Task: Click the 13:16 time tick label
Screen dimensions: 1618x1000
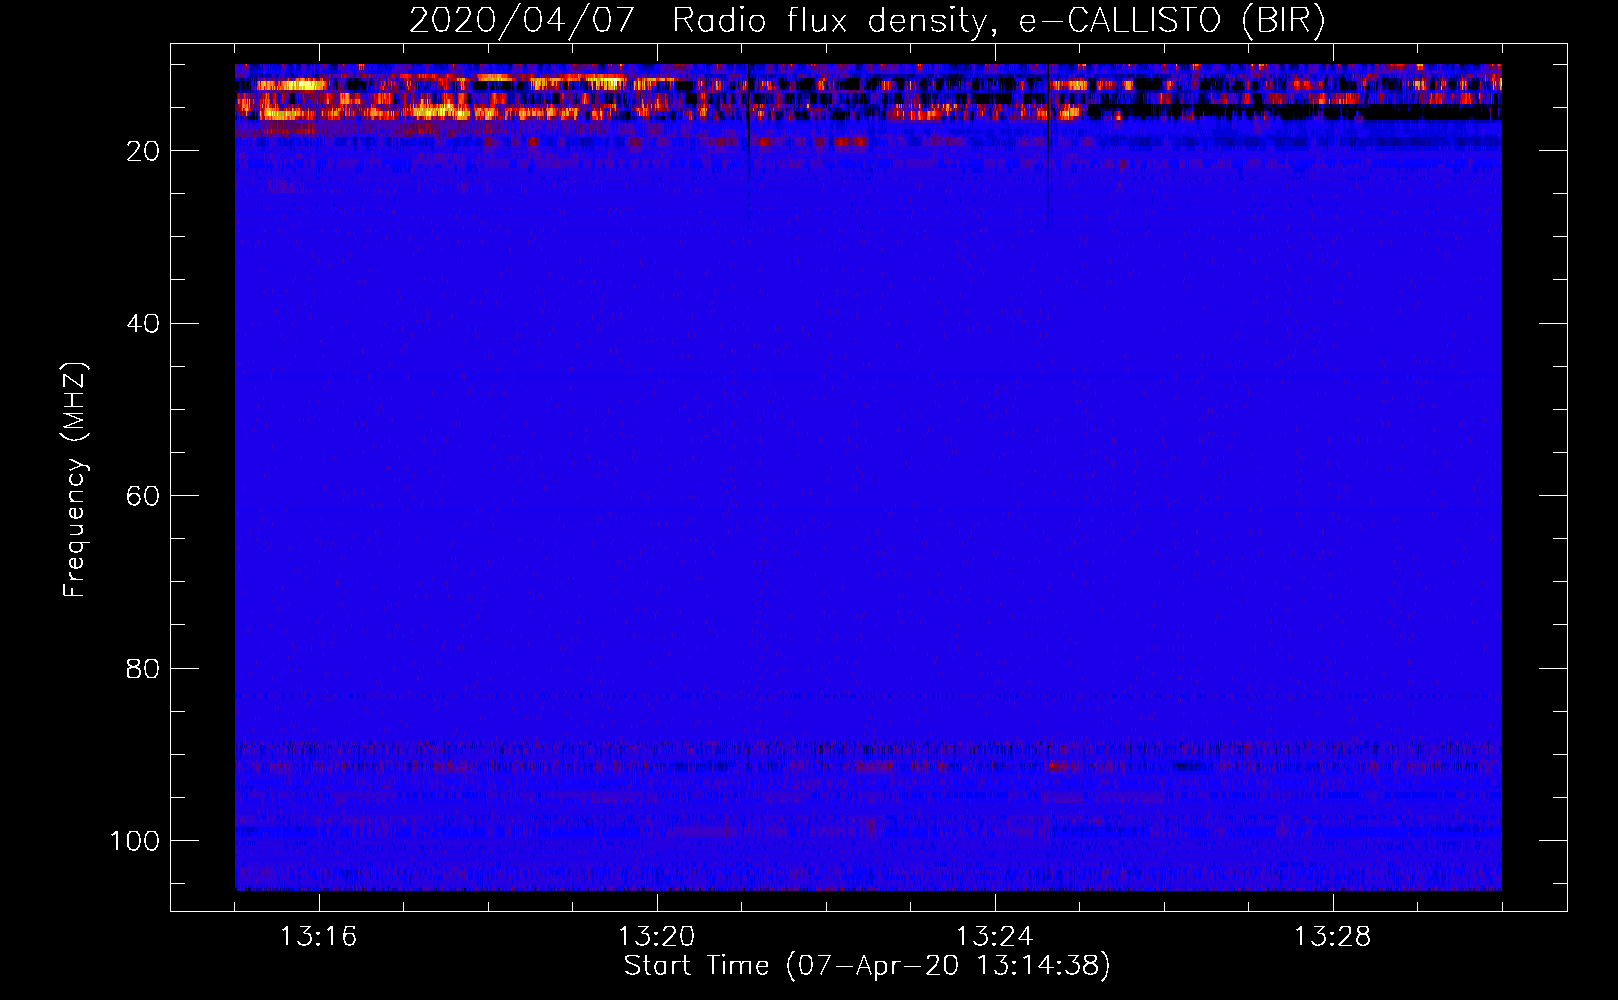Action: (319, 937)
